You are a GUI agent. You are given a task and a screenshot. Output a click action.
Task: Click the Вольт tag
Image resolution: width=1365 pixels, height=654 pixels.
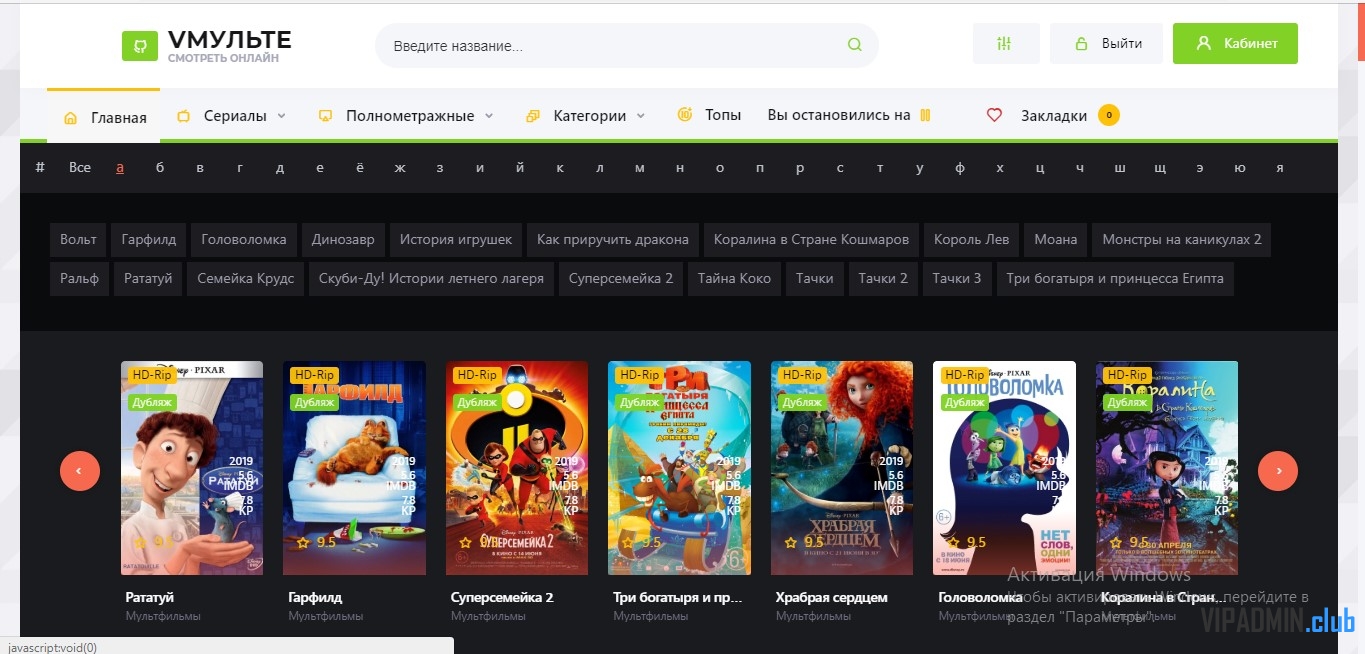[x=78, y=240]
